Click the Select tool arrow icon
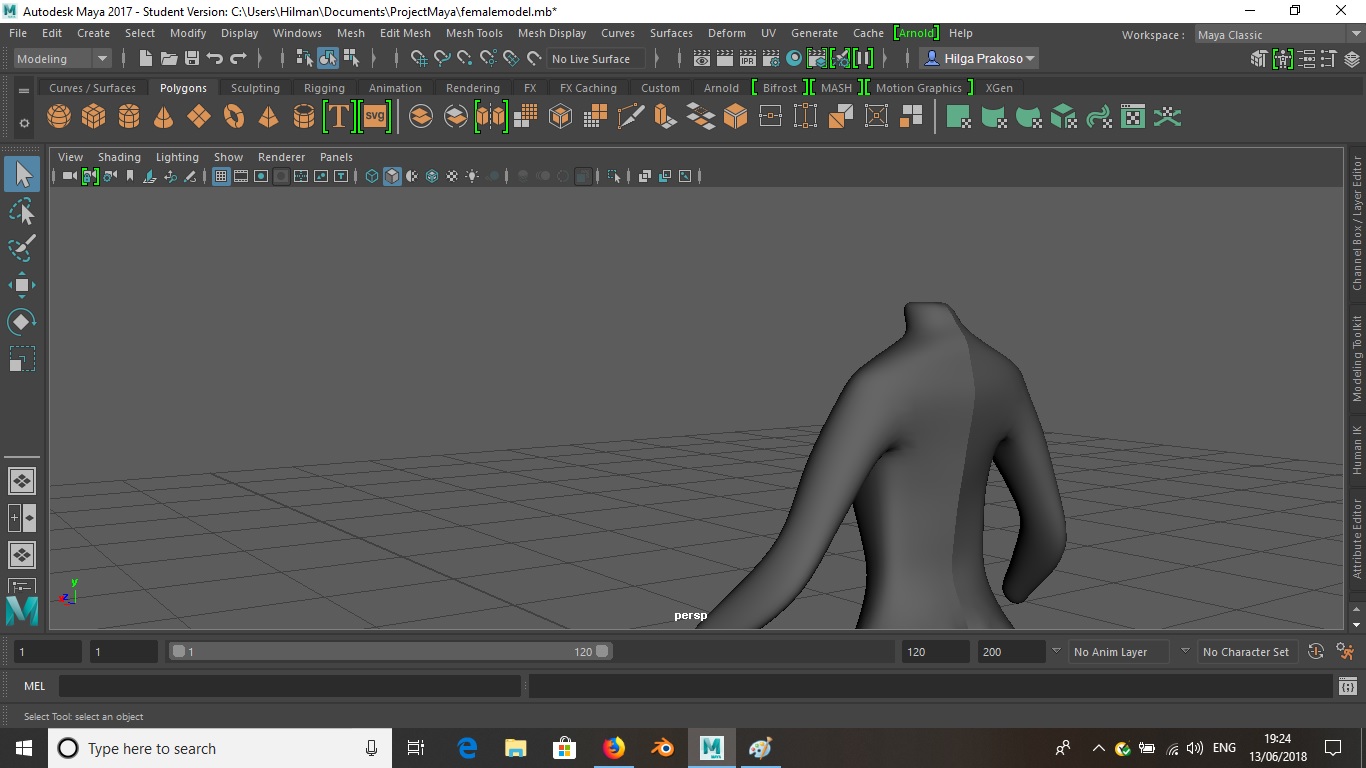The width and height of the screenshot is (1366, 768). click(22, 174)
